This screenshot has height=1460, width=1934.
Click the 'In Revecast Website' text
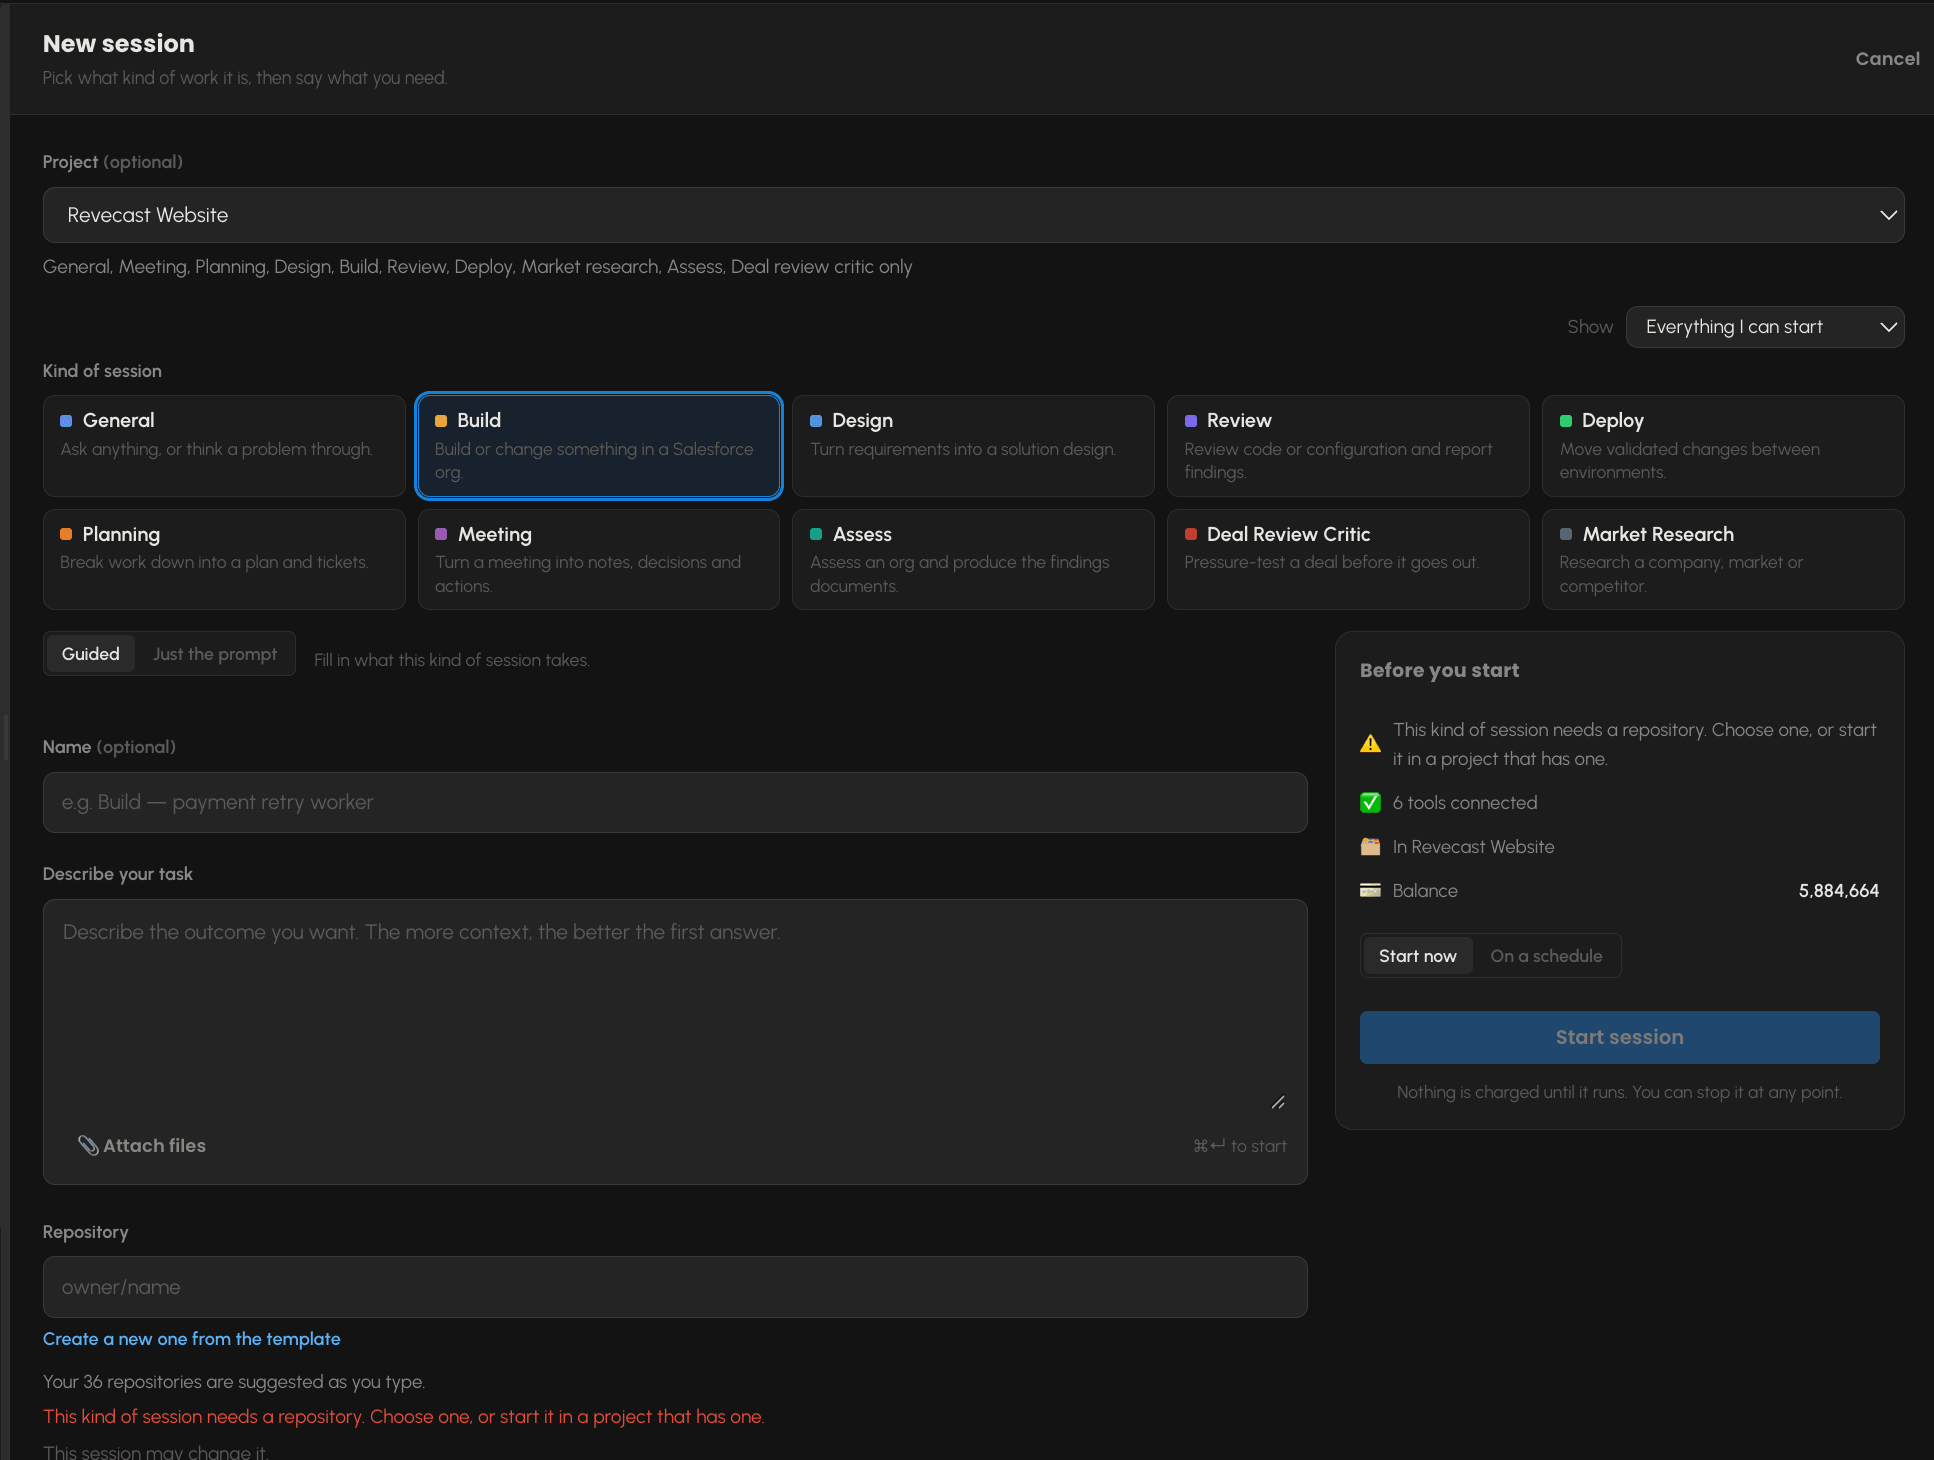click(1473, 847)
